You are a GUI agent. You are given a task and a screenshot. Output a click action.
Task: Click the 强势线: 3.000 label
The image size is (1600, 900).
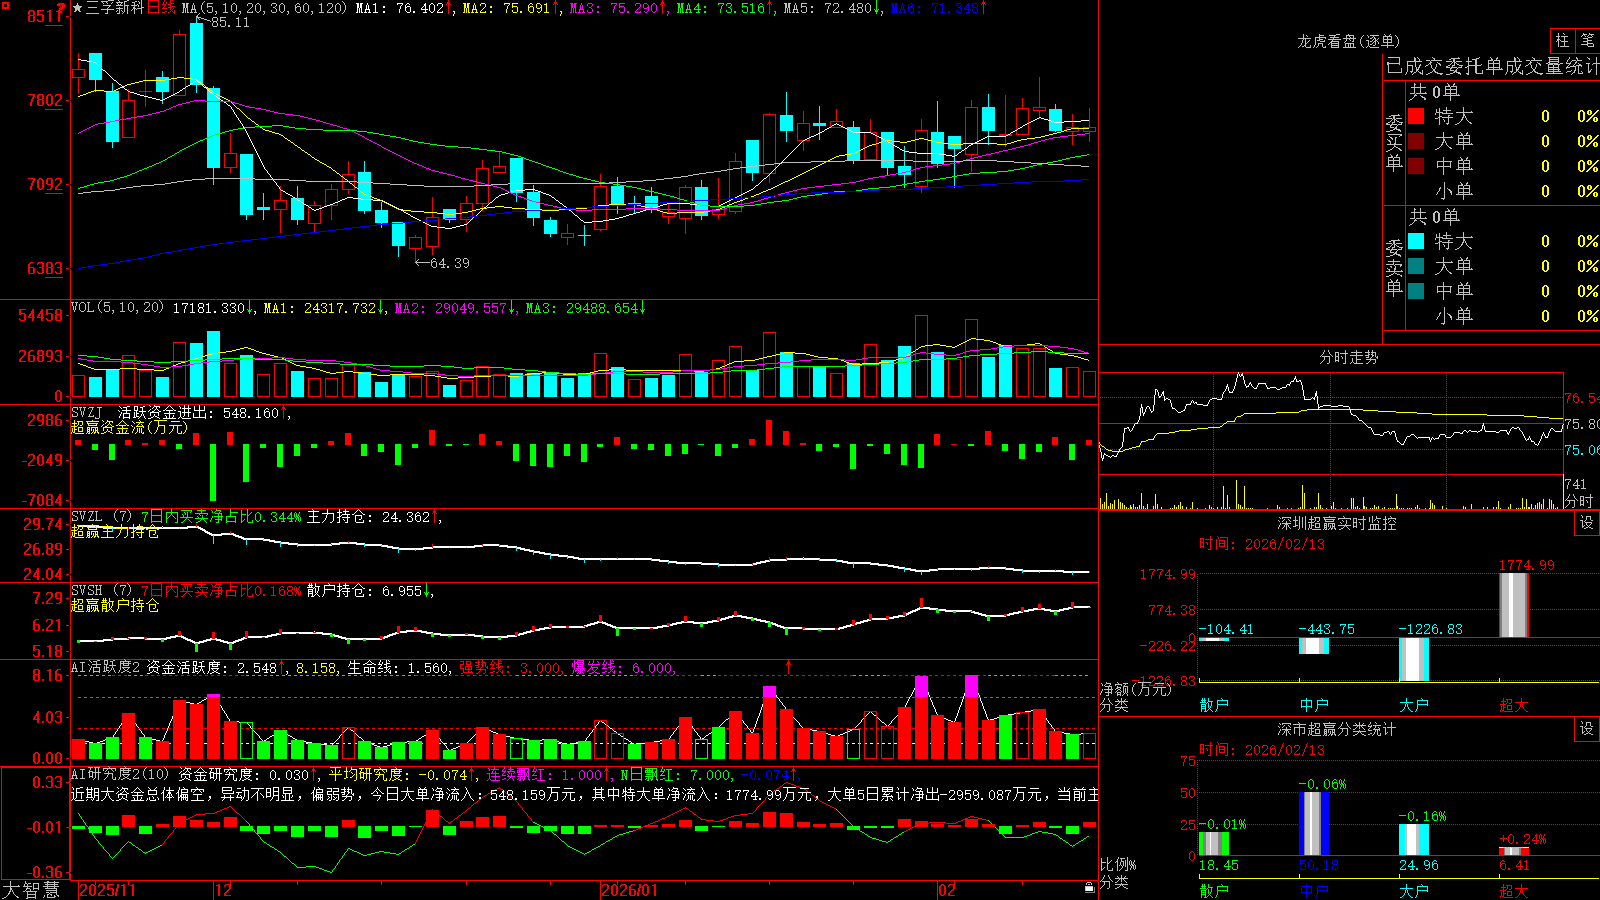510,667
